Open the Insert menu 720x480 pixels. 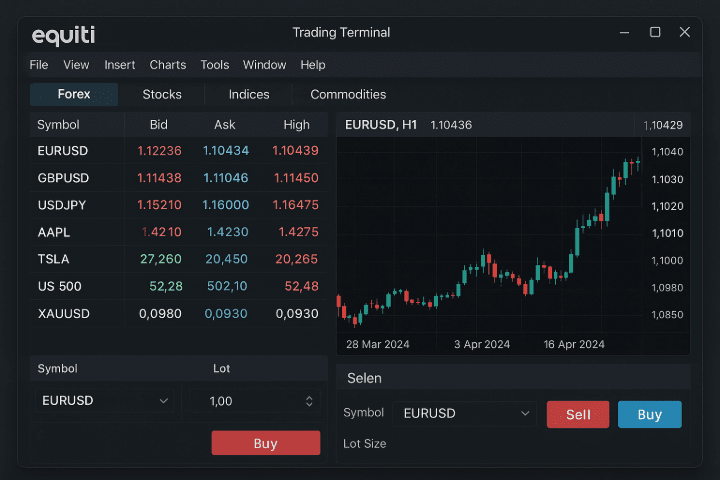pyautogui.click(x=119, y=65)
